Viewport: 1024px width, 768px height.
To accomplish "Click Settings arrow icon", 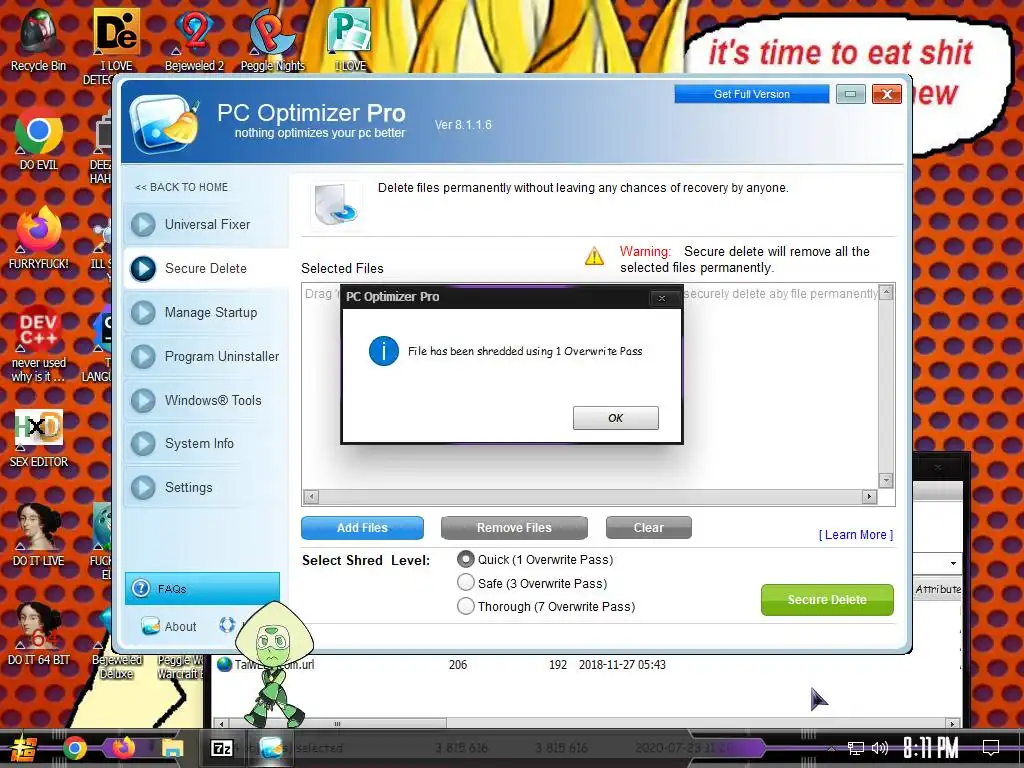I will pos(143,488).
